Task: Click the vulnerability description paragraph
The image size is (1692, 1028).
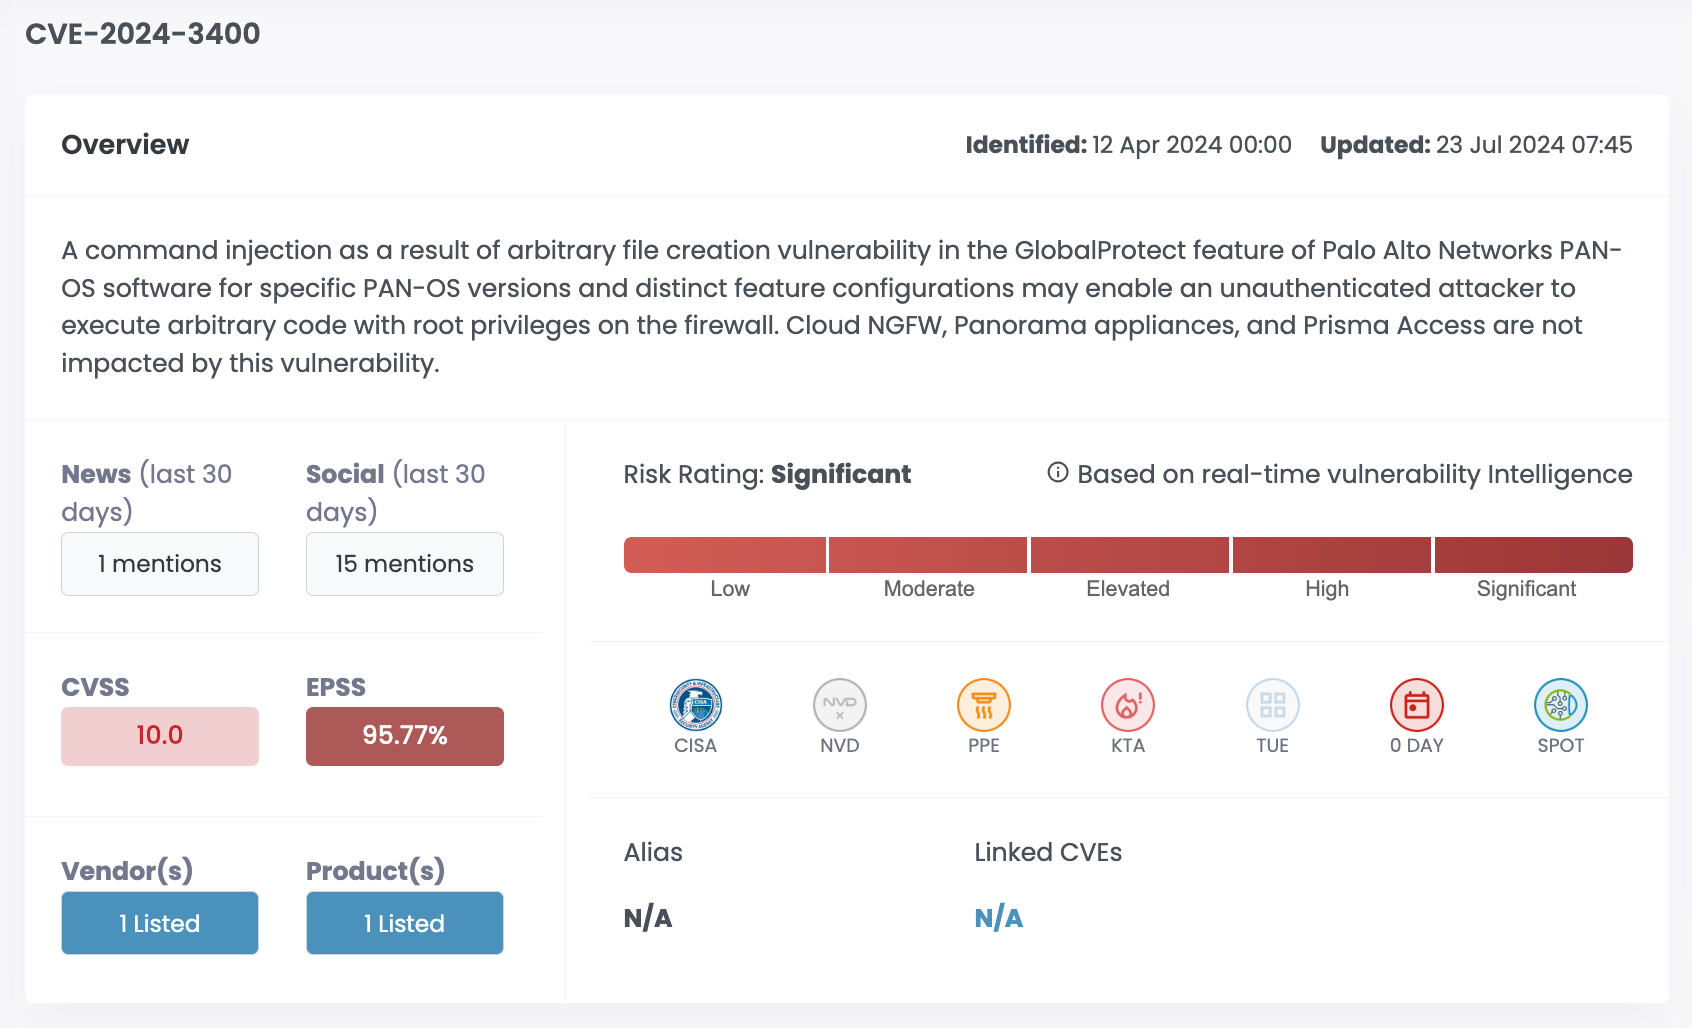Action: [x=842, y=306]
